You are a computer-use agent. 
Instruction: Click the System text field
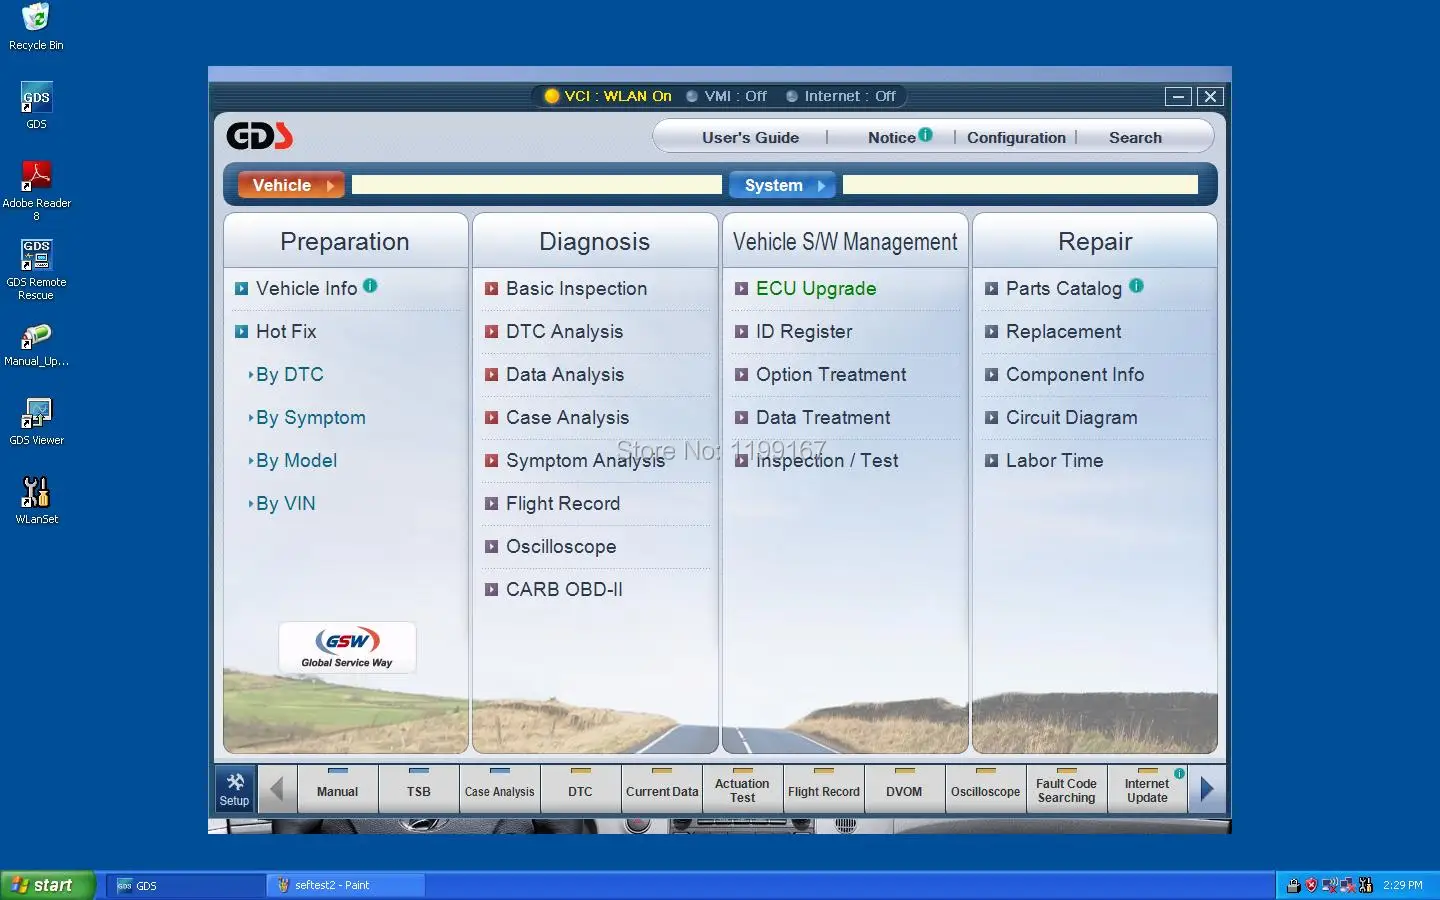click(x=1020, y=185)
